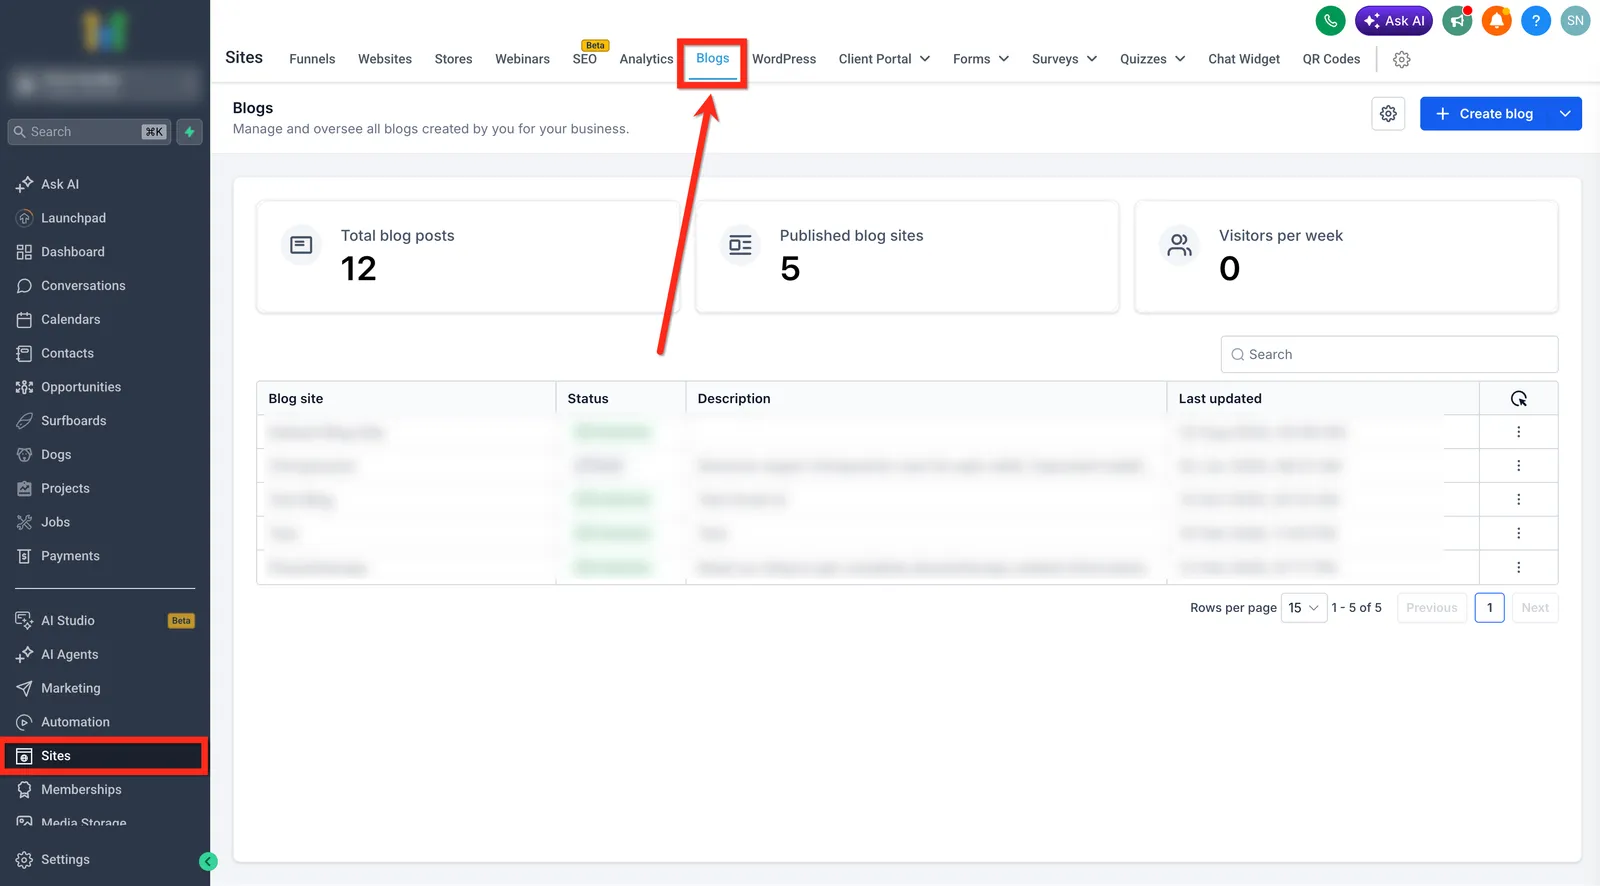Screen dimensions: 1600x886
Task: Collapse sidebar with green chevron button
Action: [208, 861]
